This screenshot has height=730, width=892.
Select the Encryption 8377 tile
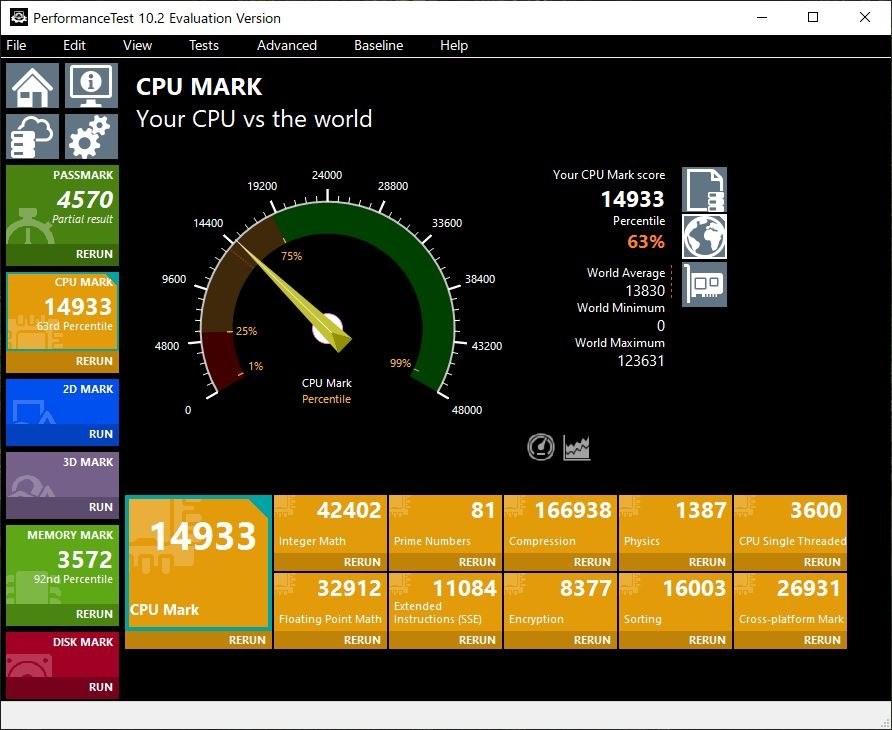[560, 602]
